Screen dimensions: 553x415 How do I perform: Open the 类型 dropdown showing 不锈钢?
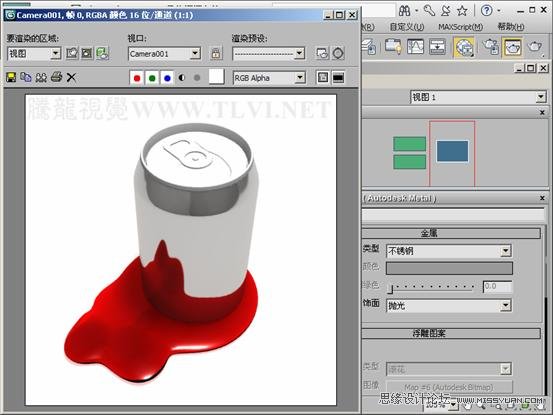[x=449, y=251]
